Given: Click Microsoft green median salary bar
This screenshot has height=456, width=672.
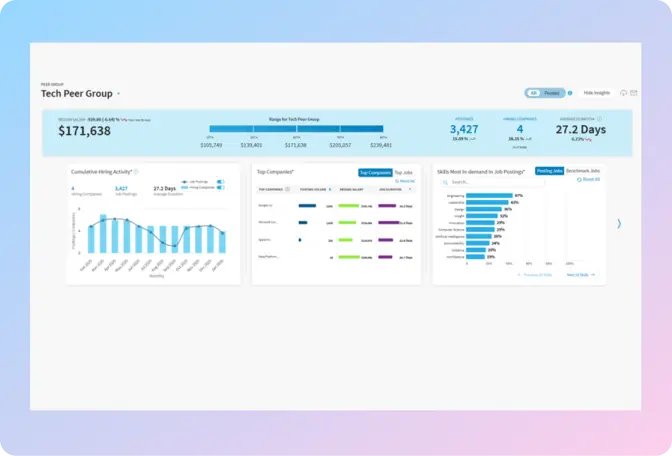Looking at the screenshot, I should 347,222.
